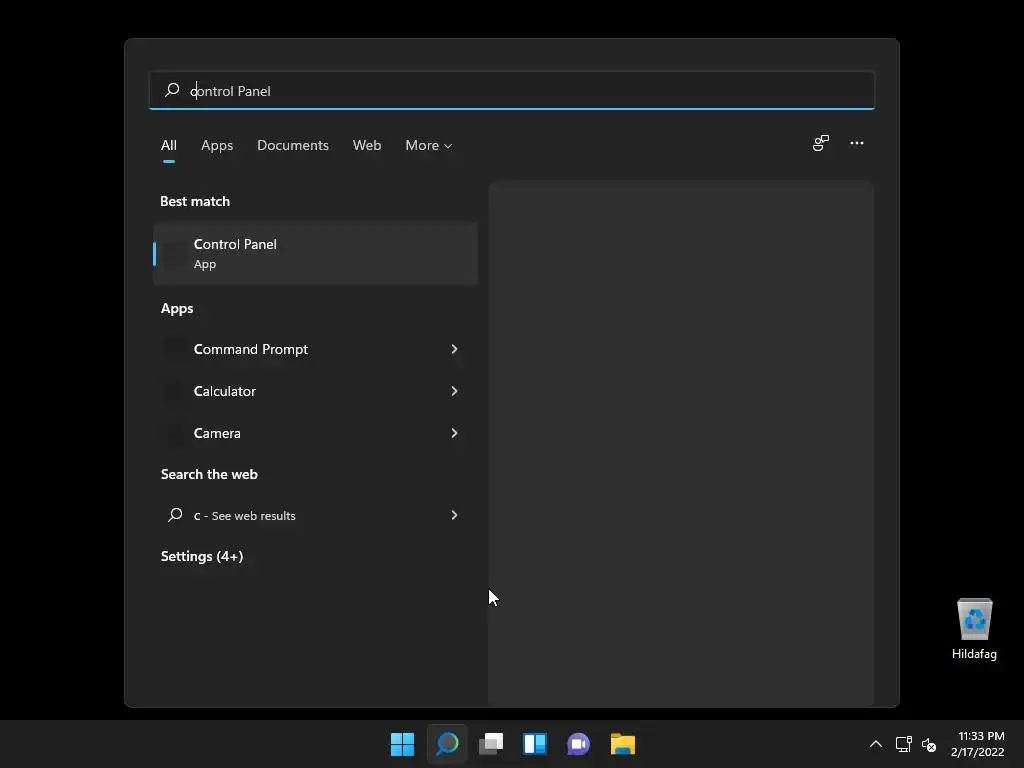Viewport: 1024px width, 768px height.
Task: Expand Camera result details arrow
Action: (x=454, y=433)
